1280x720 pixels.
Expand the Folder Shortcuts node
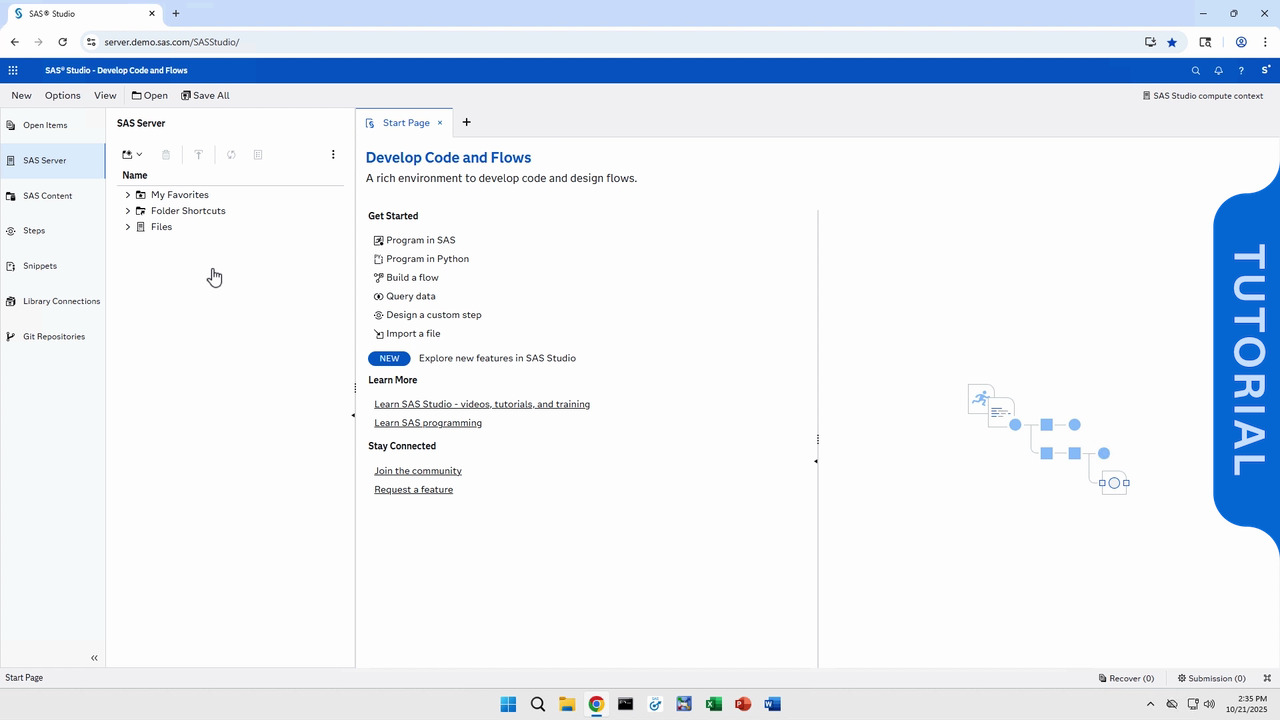click(128, 211)
